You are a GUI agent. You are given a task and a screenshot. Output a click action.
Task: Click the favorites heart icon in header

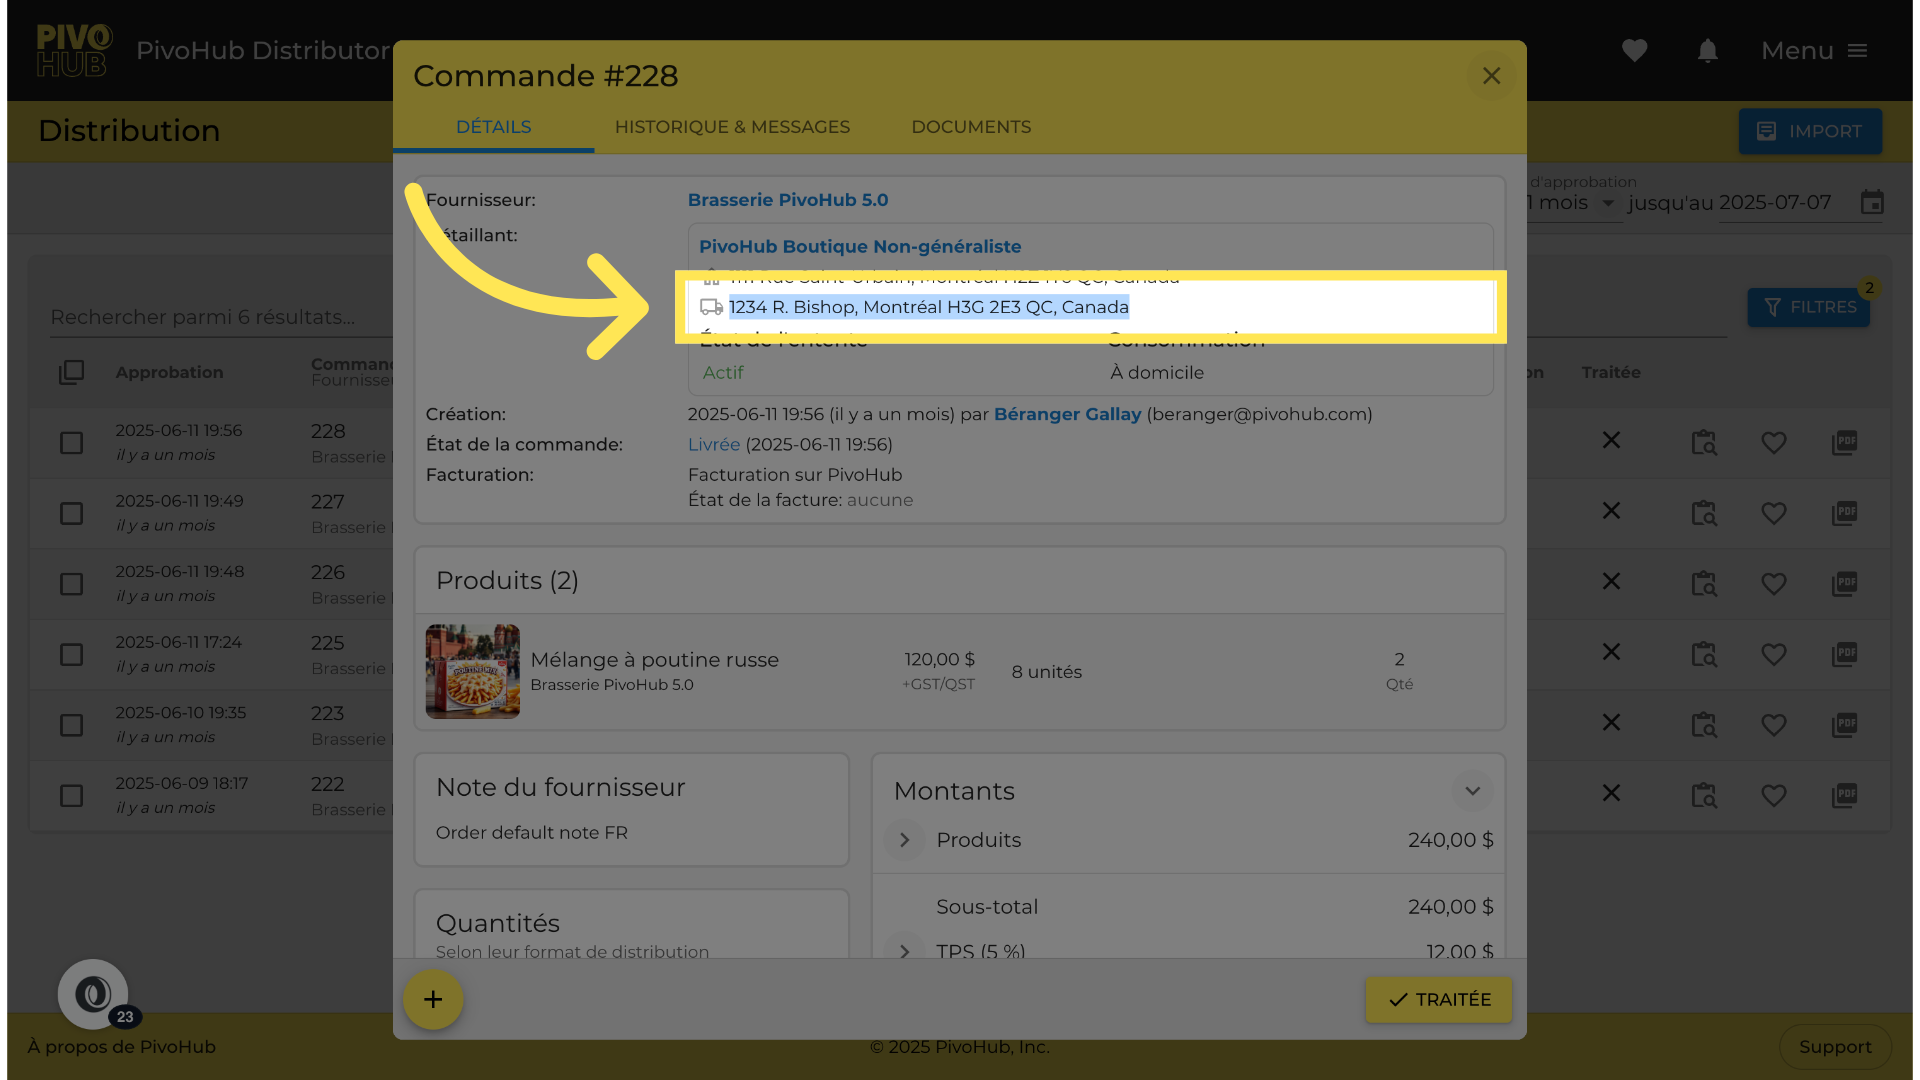click(1634, 51)
